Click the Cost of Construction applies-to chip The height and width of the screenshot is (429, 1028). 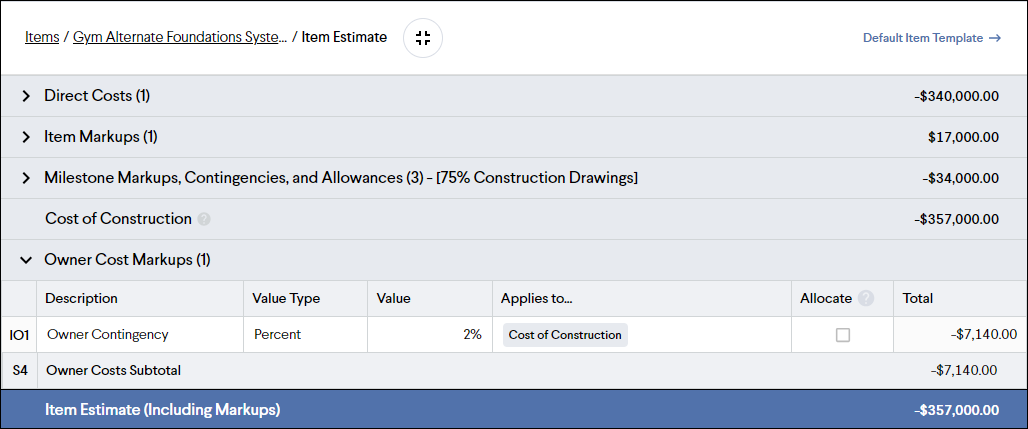[565, 335]
